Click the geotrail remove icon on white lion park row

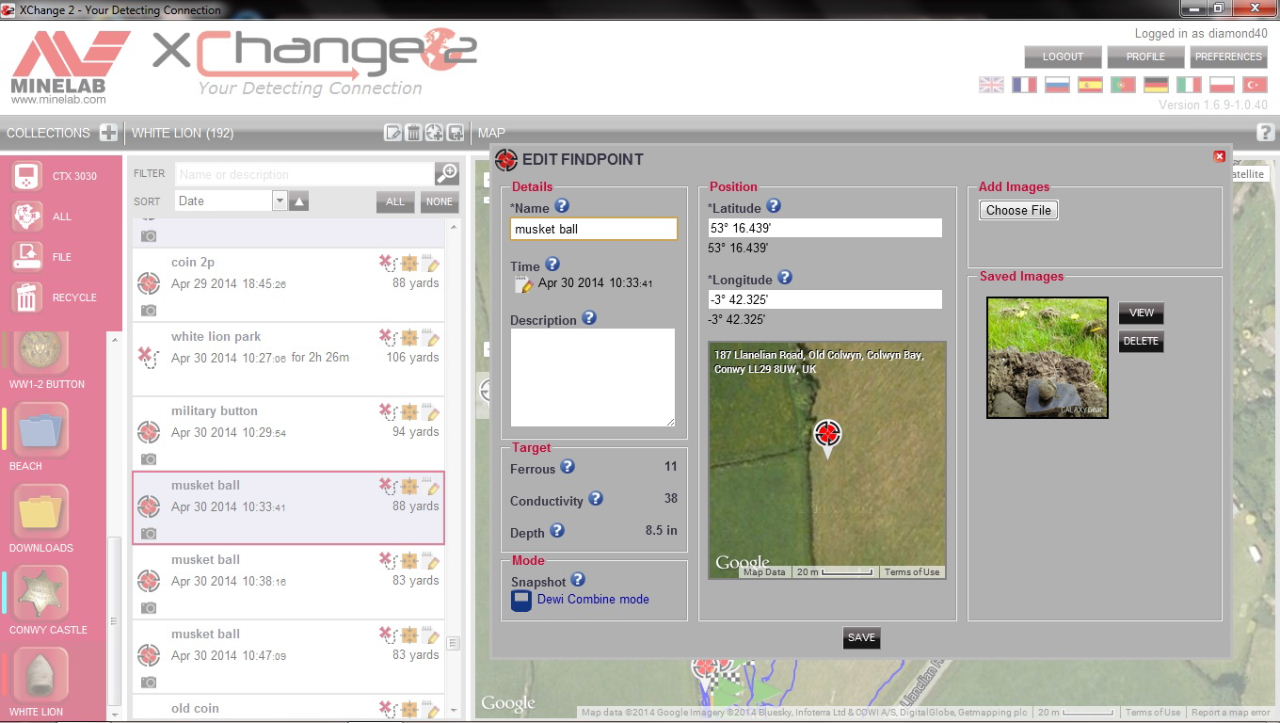[x=387, y=337]
